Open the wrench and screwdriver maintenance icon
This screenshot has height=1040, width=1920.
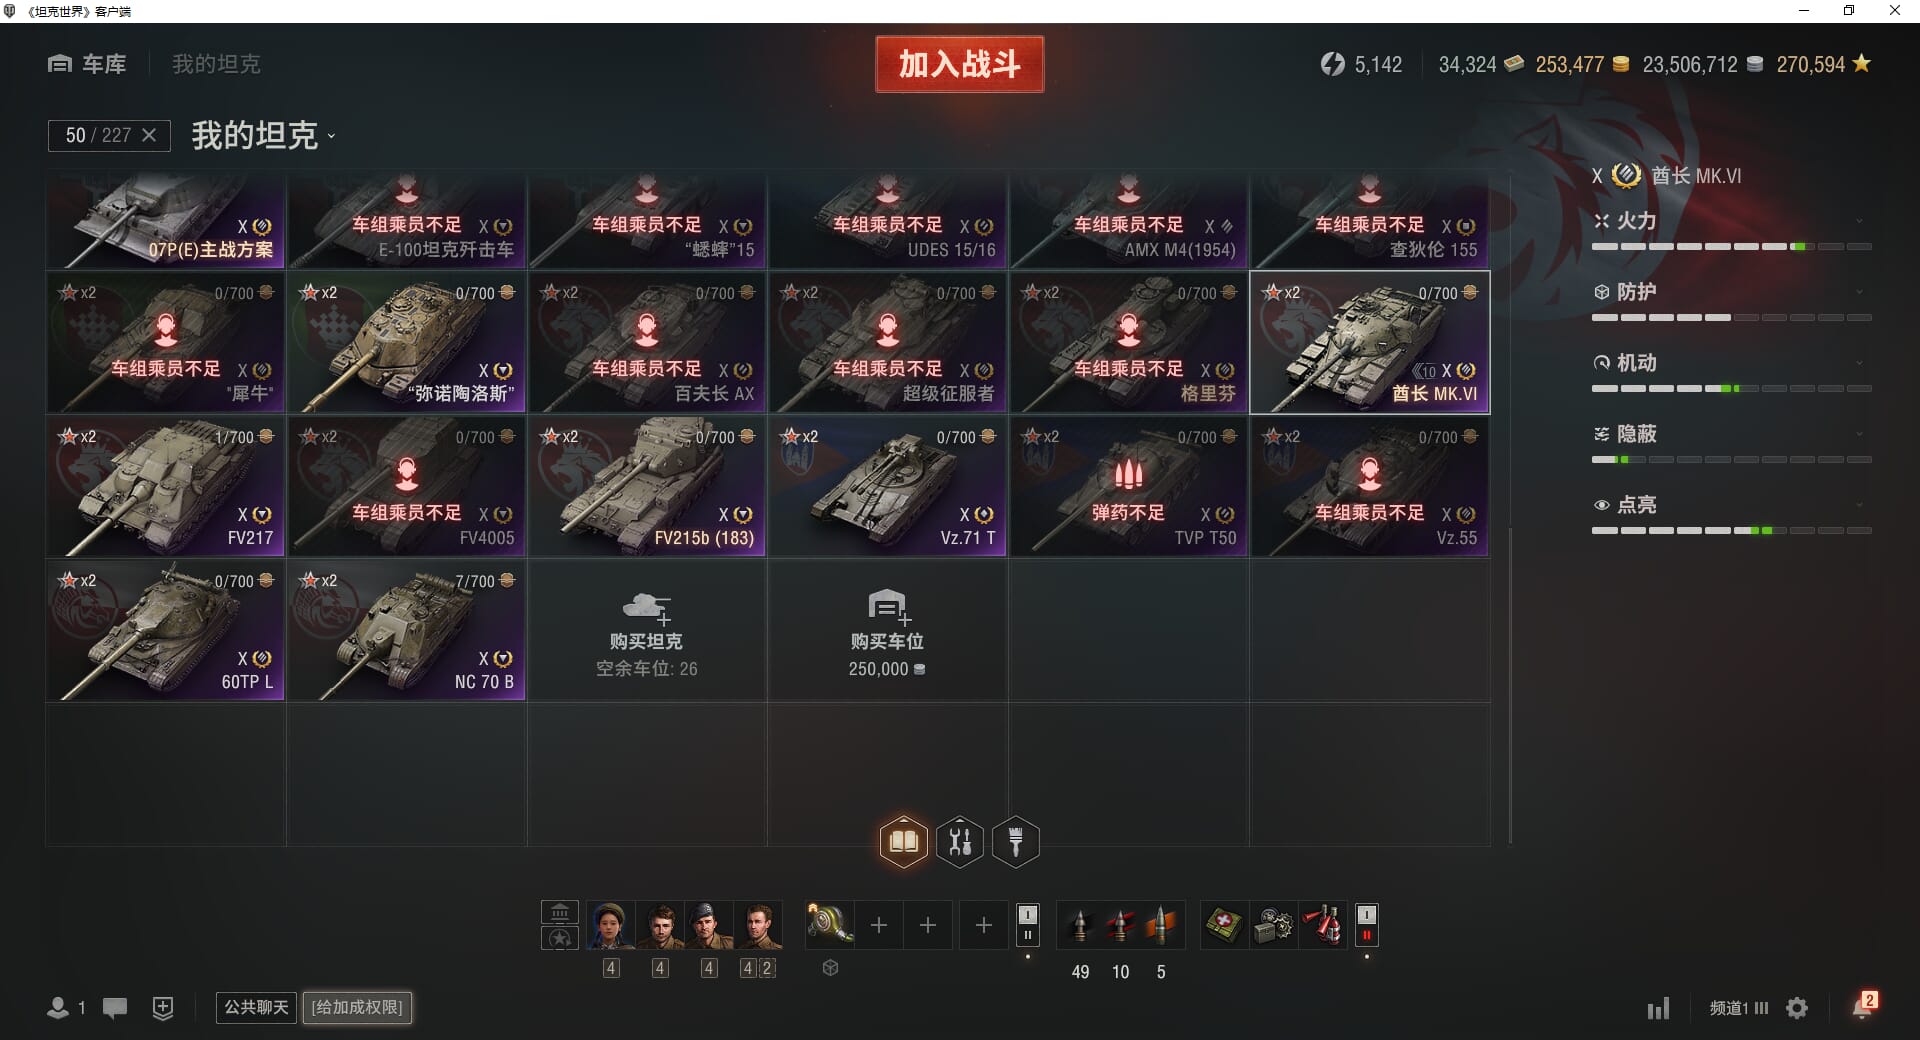click(x=960, y=841)
